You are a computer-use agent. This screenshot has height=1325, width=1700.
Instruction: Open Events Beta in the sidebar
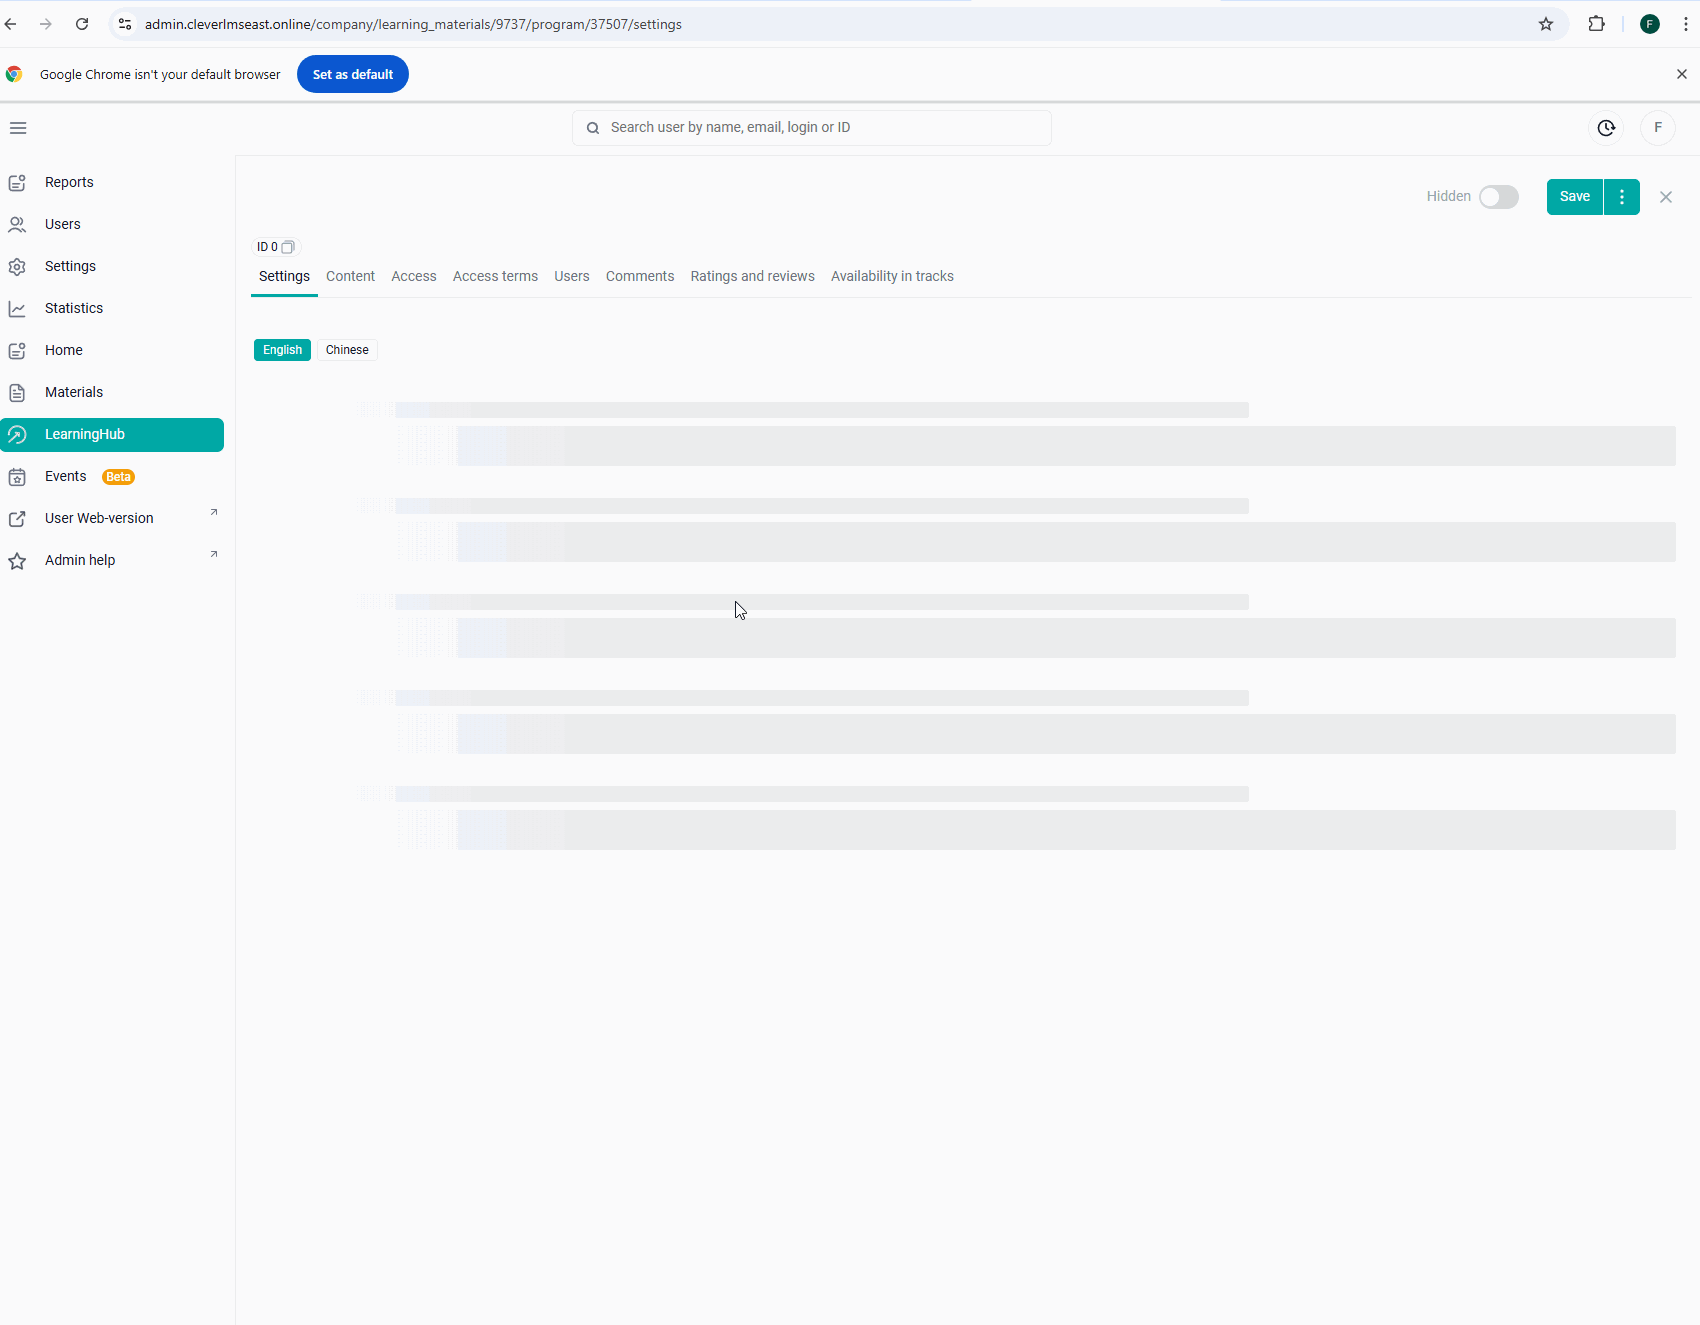(112, 476)
